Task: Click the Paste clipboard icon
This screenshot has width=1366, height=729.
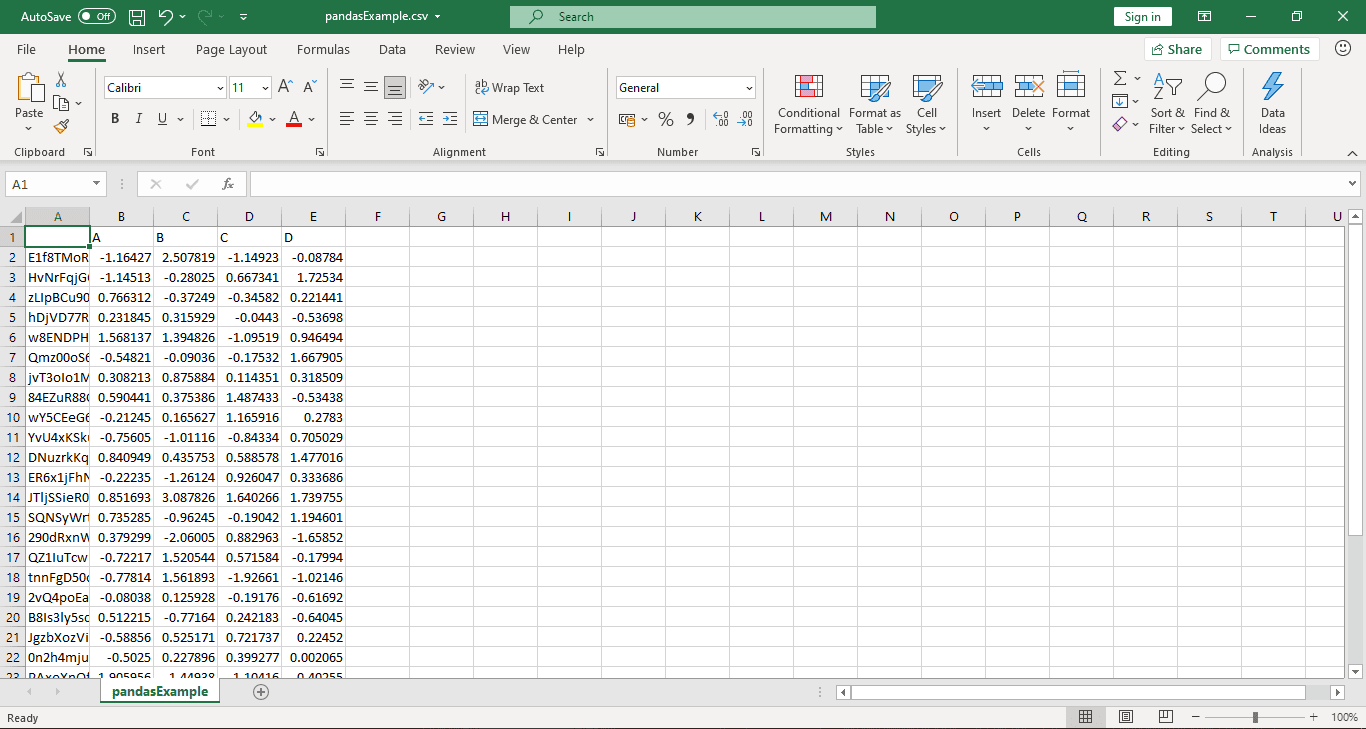Action: [x=30, y=88]
